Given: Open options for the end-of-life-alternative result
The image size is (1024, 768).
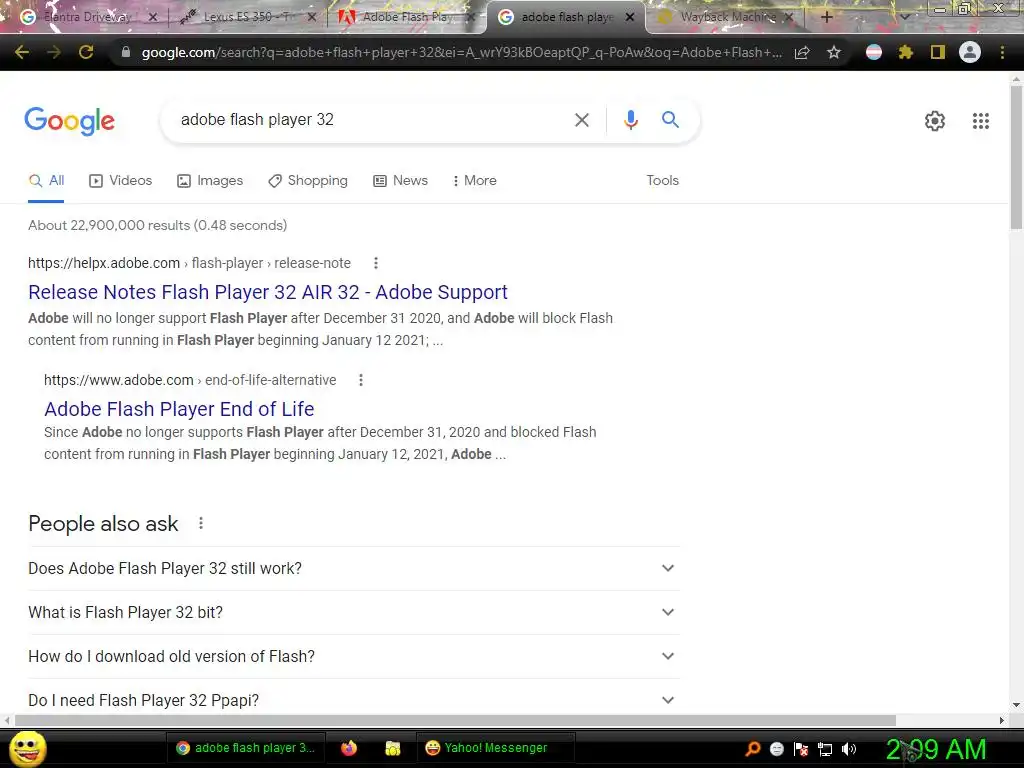Looking at the screenshot, I should pos(361,380).
